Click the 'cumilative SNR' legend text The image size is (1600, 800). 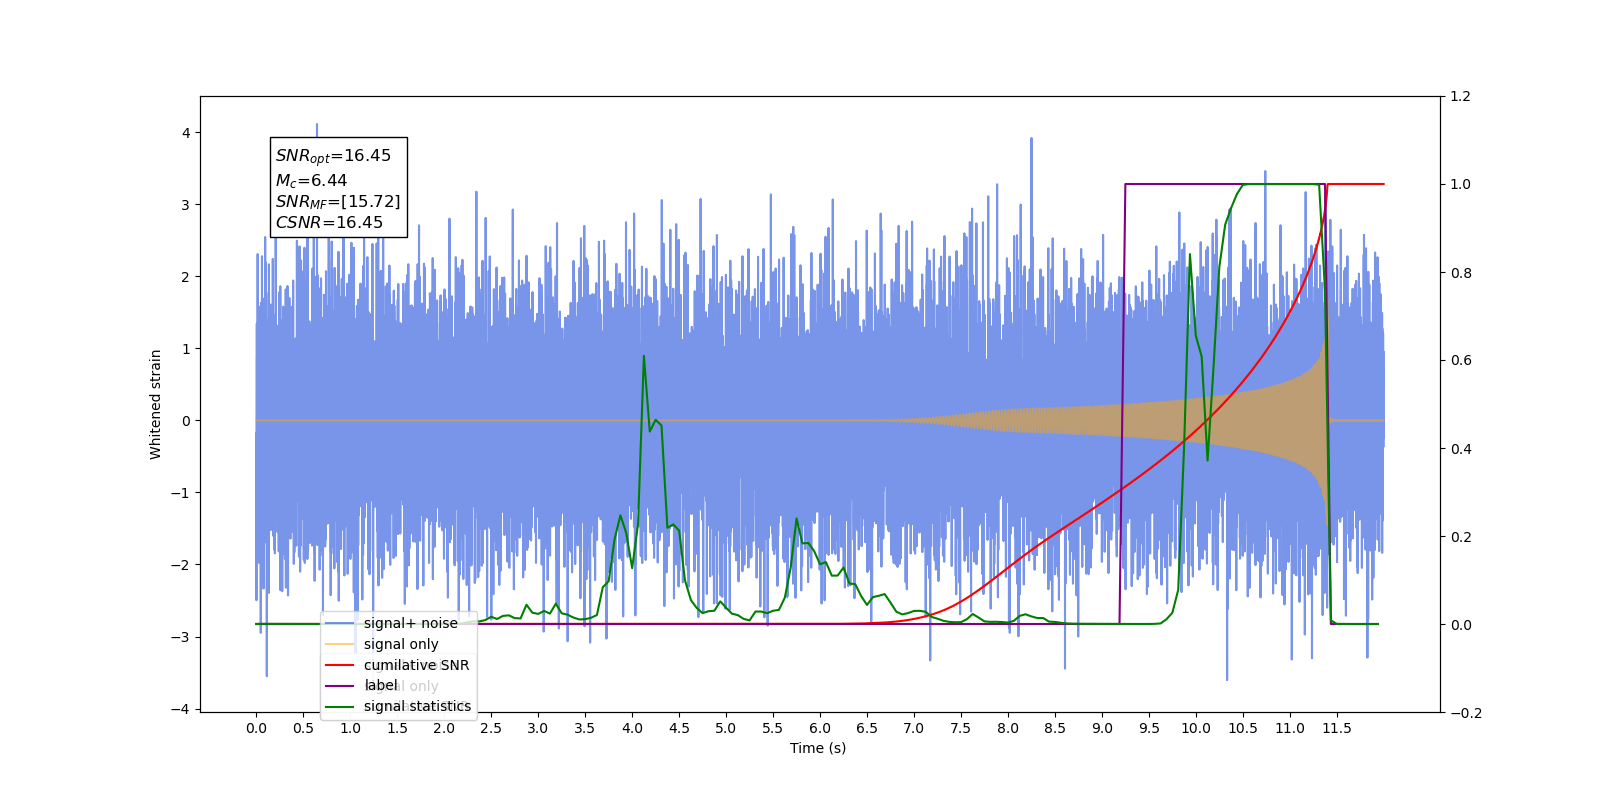coord(416,665)
